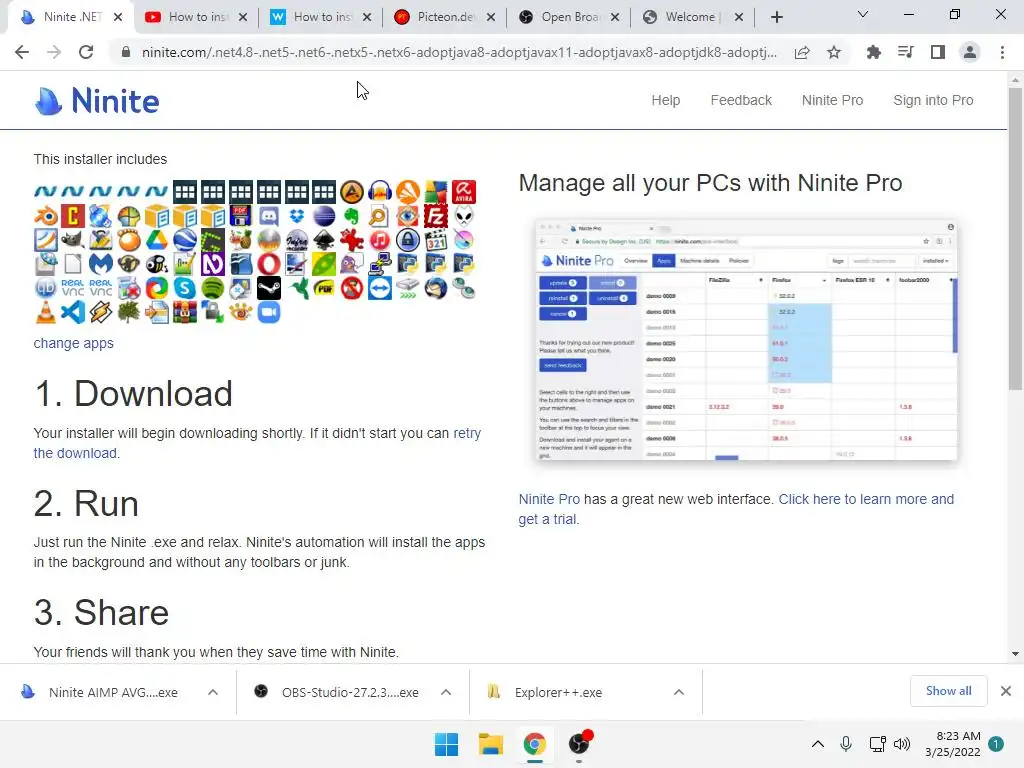Close the downloads bar
The width and height of the screenshot is (1024, 768).
tap(1006, 691)
